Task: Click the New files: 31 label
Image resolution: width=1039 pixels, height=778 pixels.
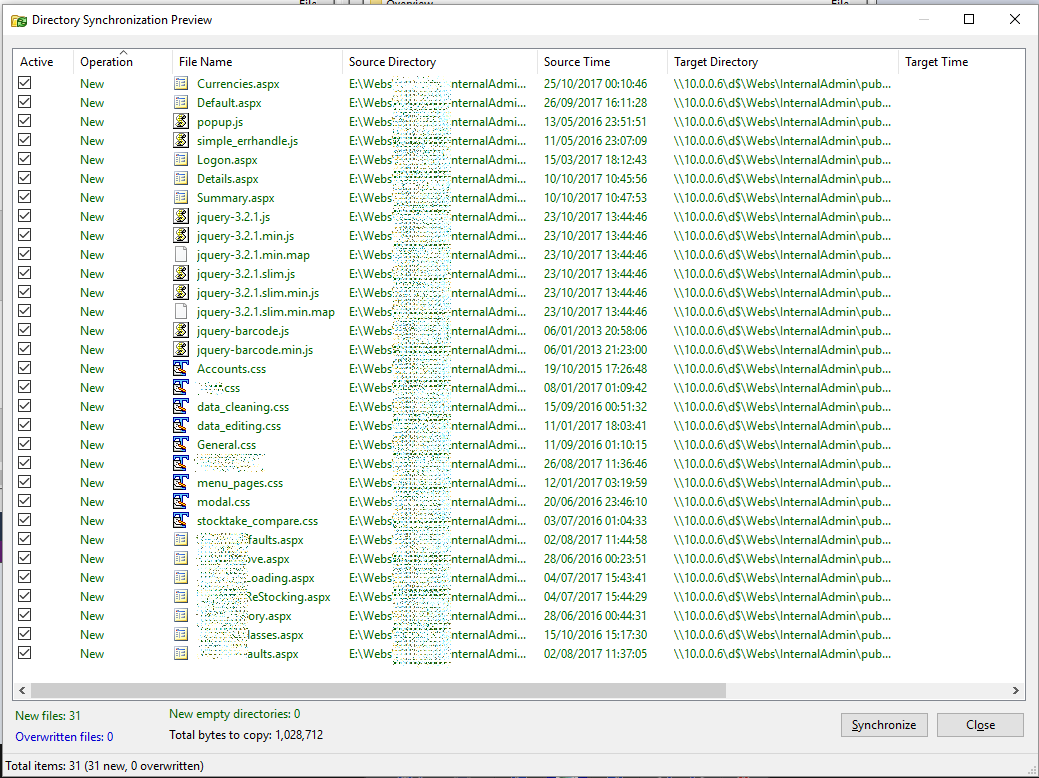Action: click(x=48, y=716)
